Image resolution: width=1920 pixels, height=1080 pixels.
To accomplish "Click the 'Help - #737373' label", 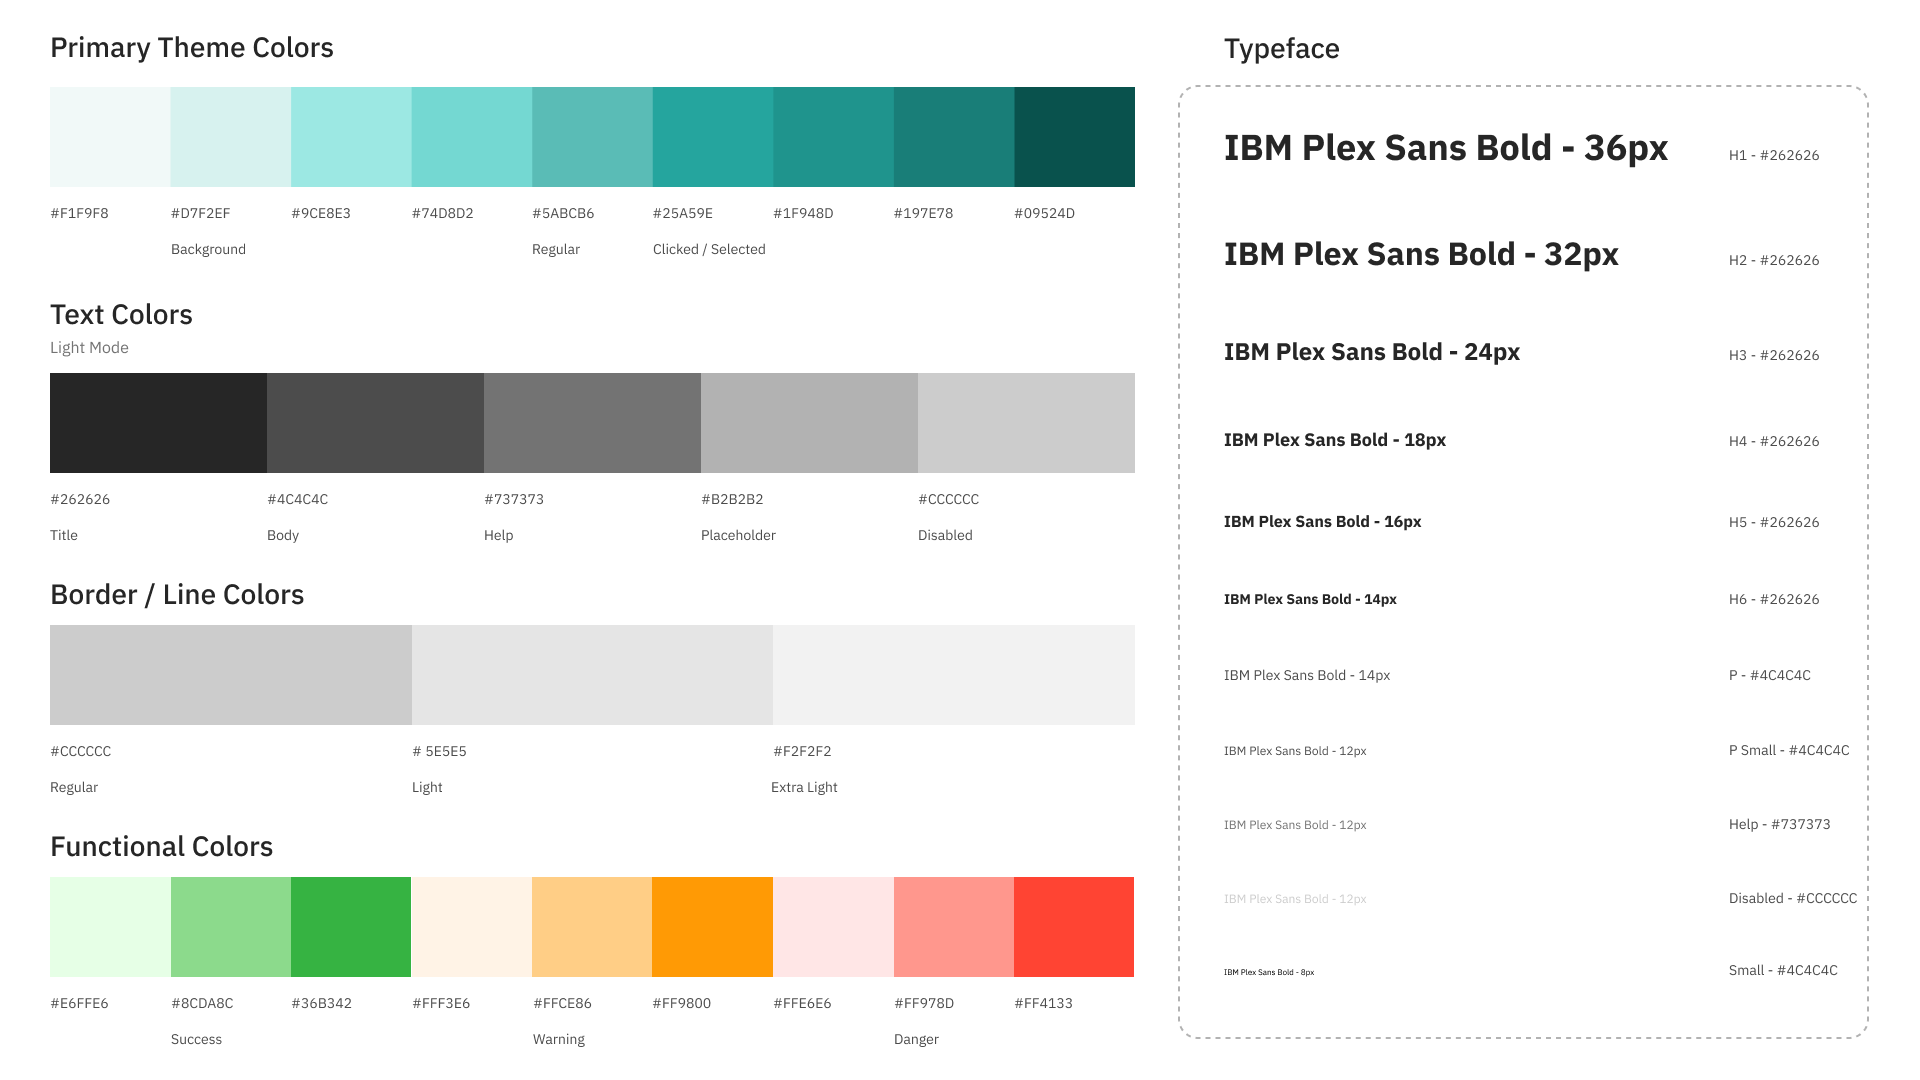I will click(1780, 824).
